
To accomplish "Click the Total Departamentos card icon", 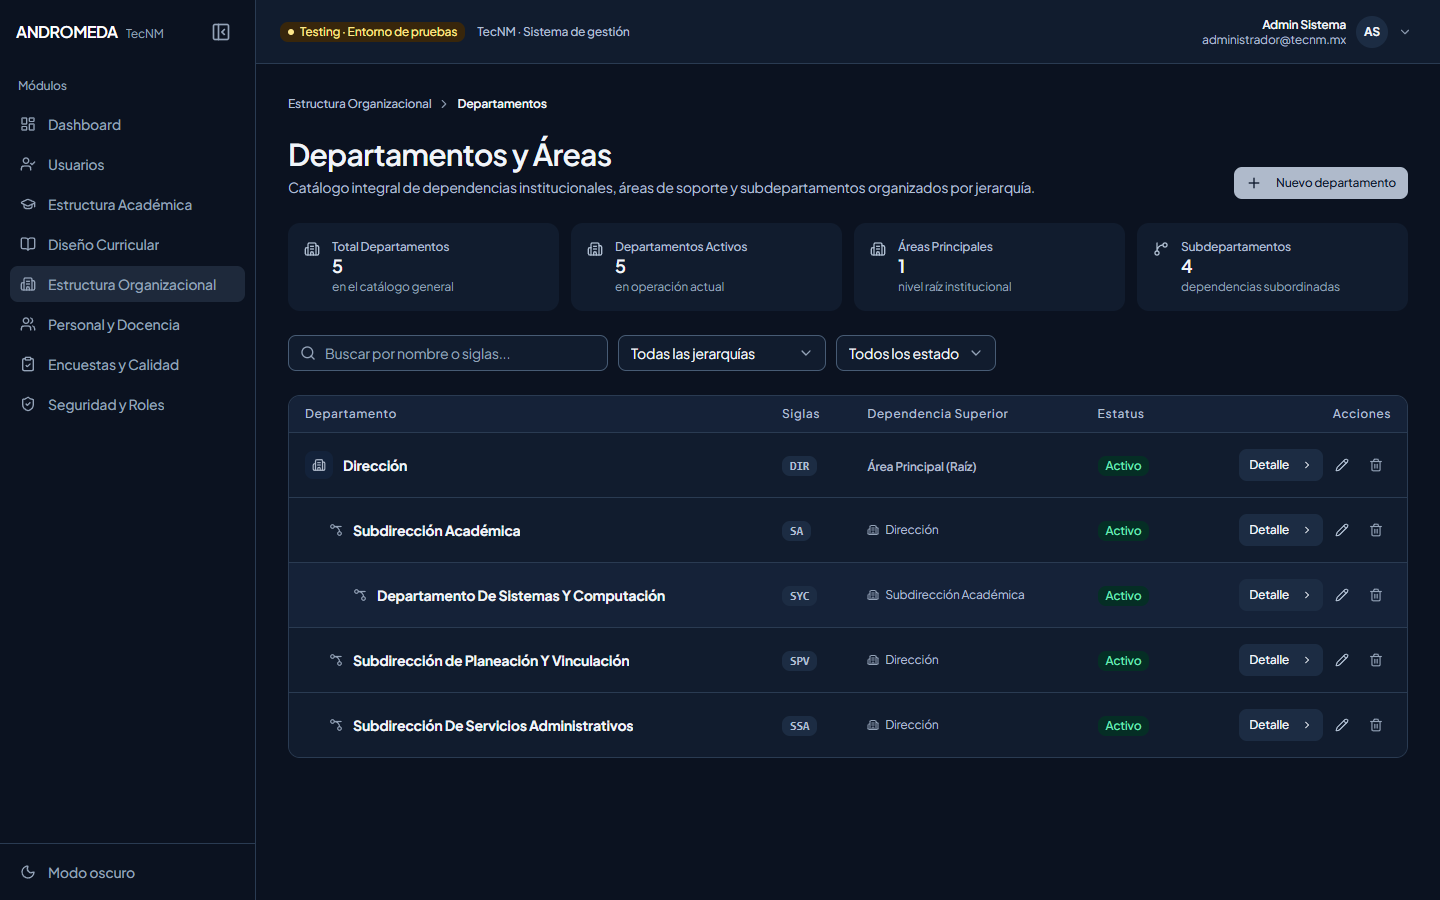I will pyautogui.click(x=312, y=249).
